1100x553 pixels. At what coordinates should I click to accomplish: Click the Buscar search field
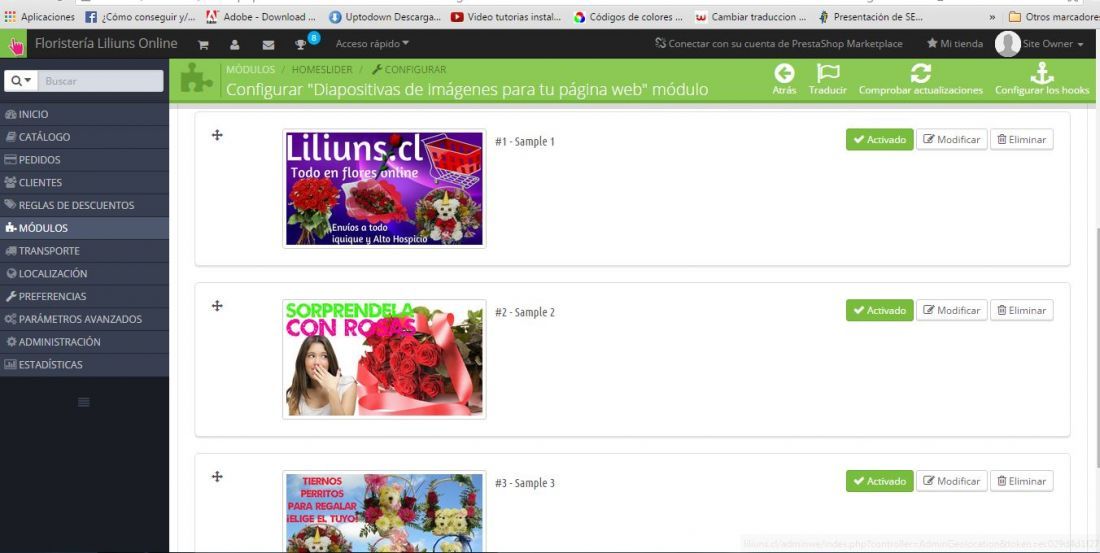click(x=100, y=81)
